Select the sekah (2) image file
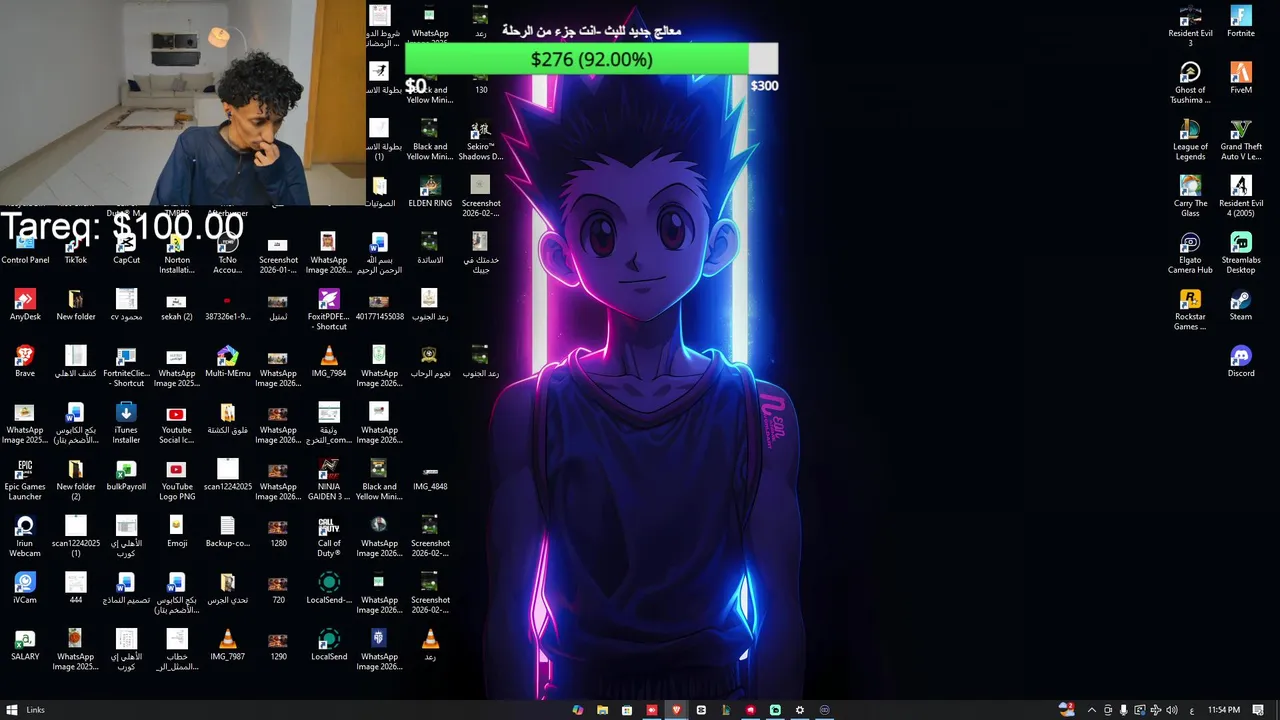Screen dimensions: 1280x720 pyautogui.click(x=176, y=306)
